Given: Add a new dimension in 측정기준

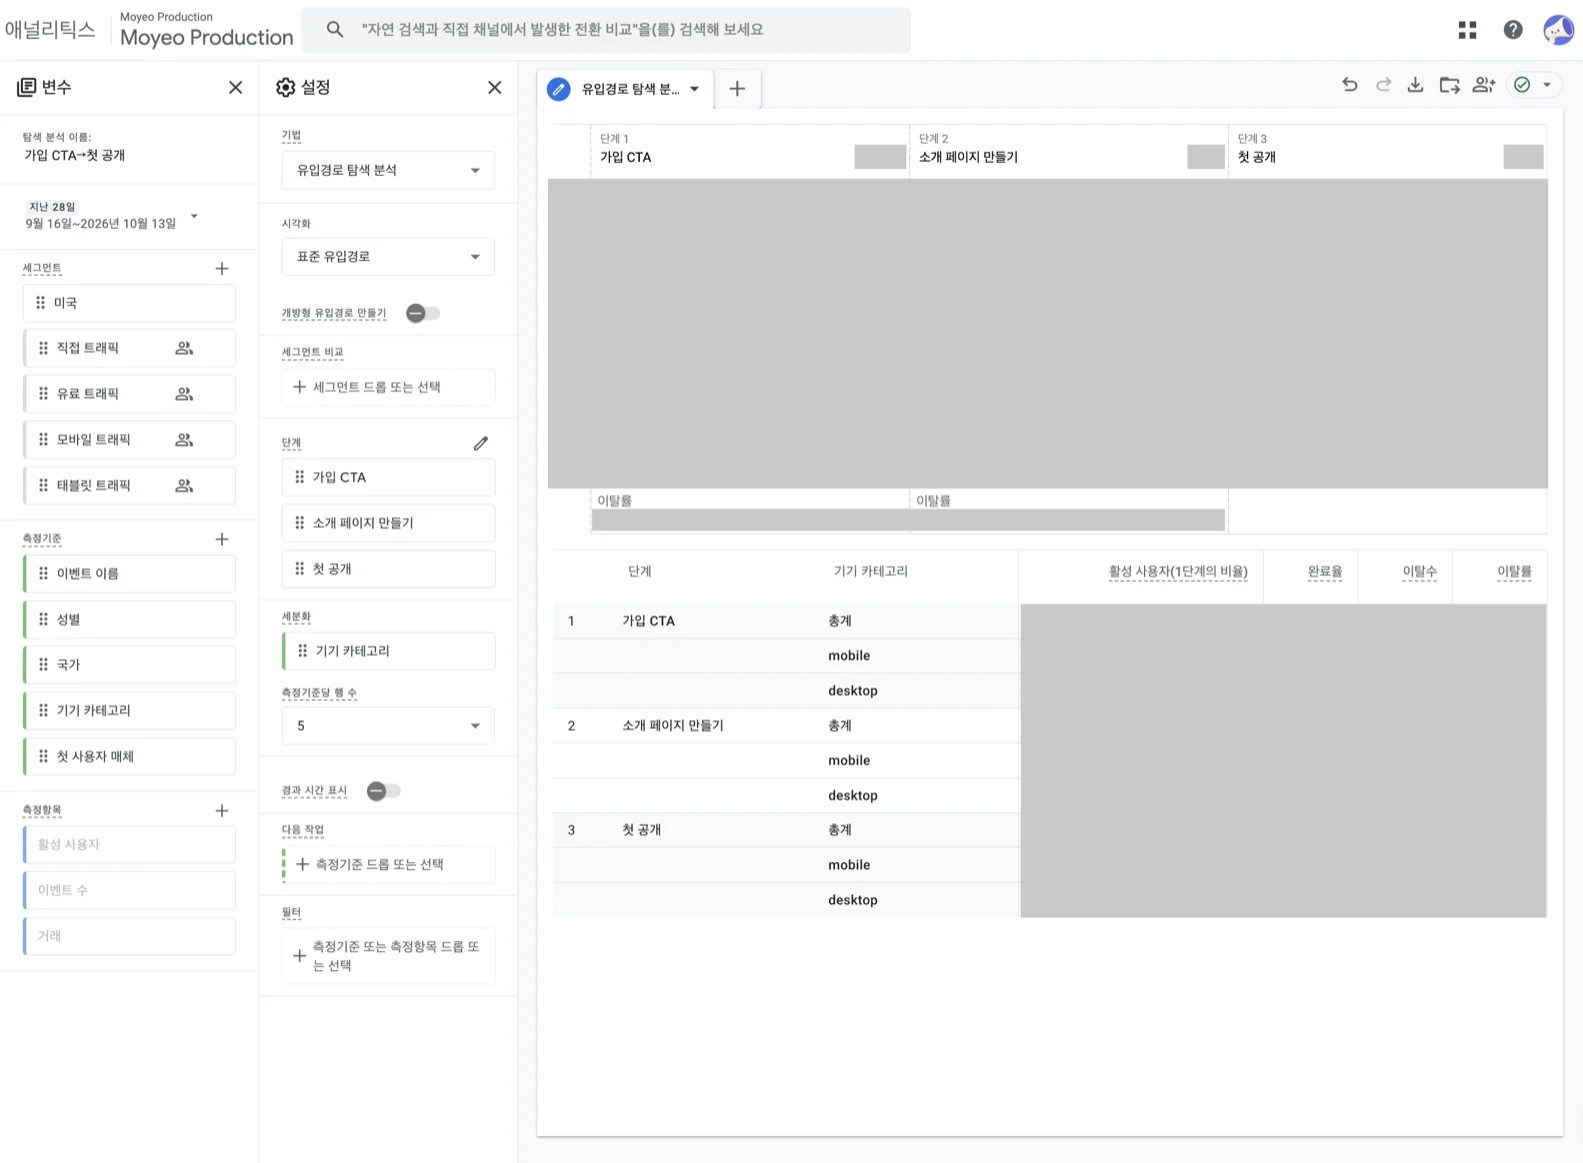Looking at the screenshot, I should [x=222, y=539].
